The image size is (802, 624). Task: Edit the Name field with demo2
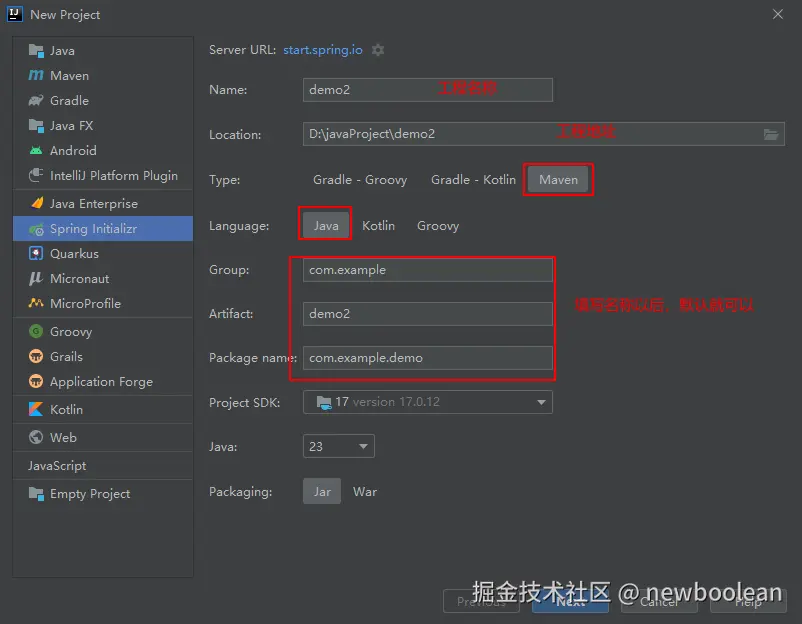pyautogui.click(x=428, y=90)
